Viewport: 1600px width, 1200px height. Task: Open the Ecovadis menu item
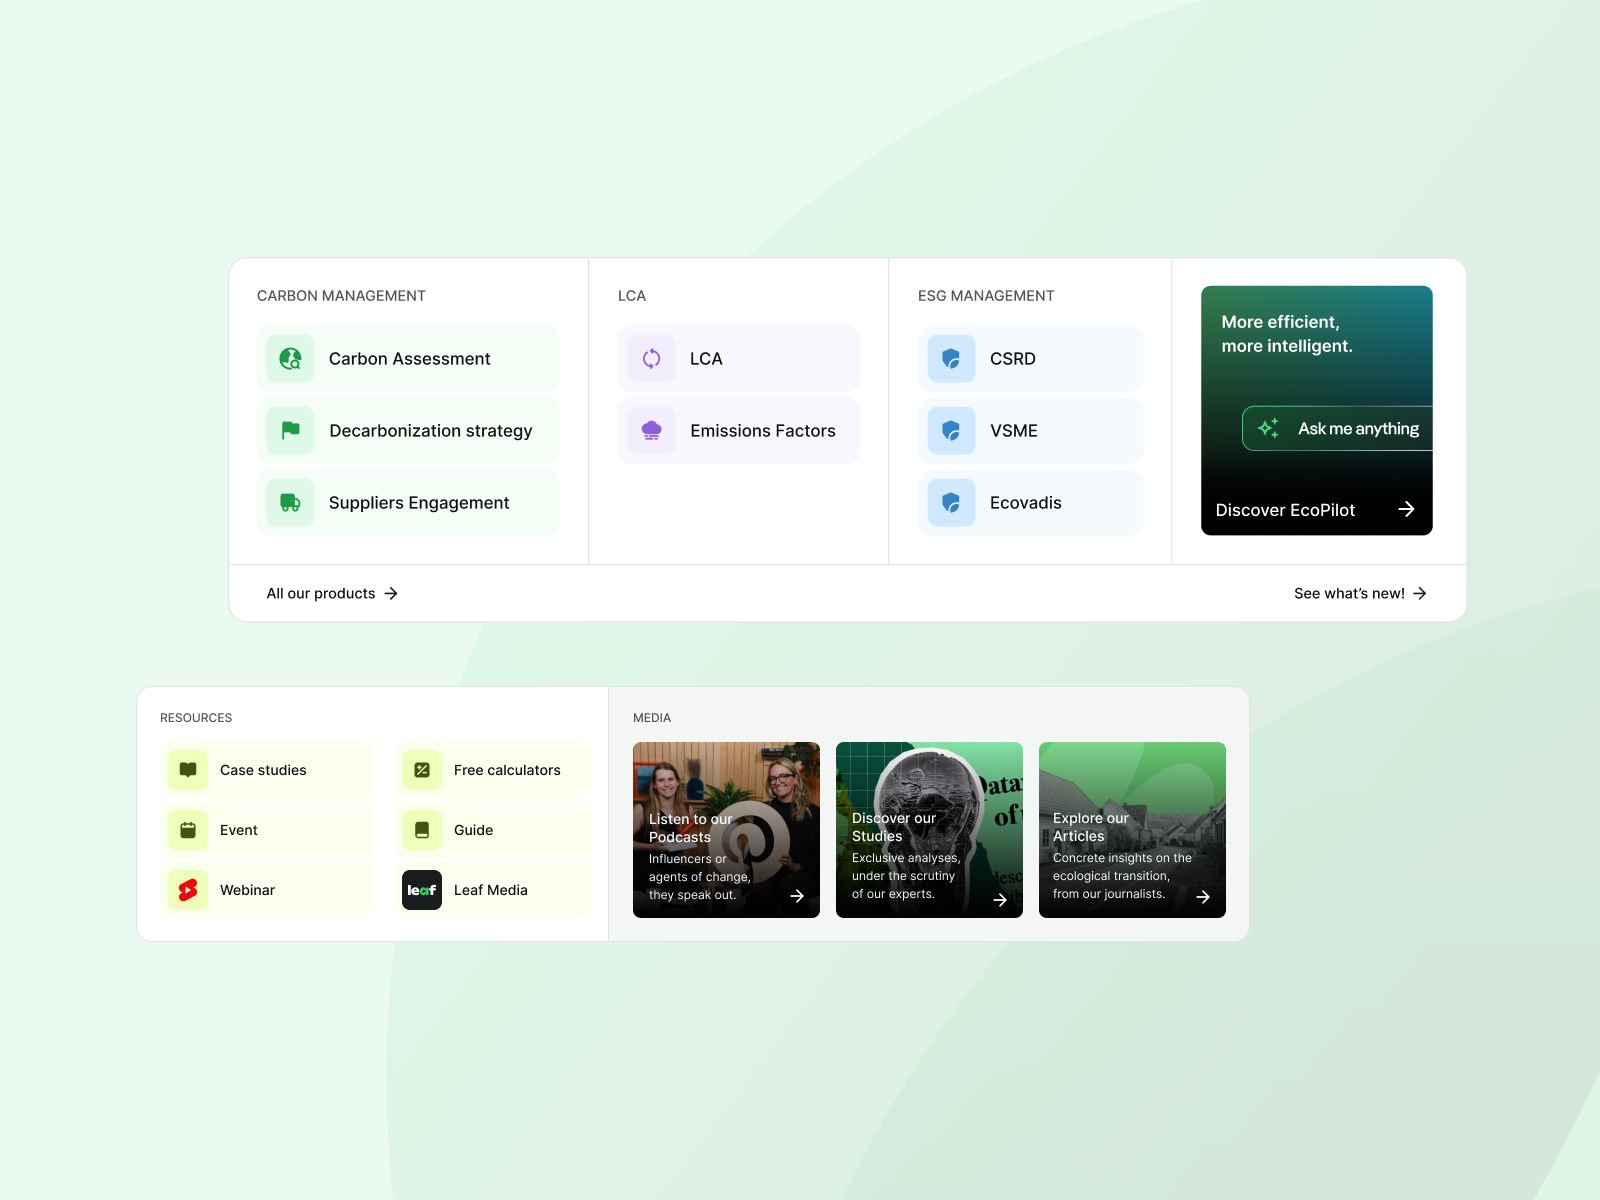coord(1030,503)
